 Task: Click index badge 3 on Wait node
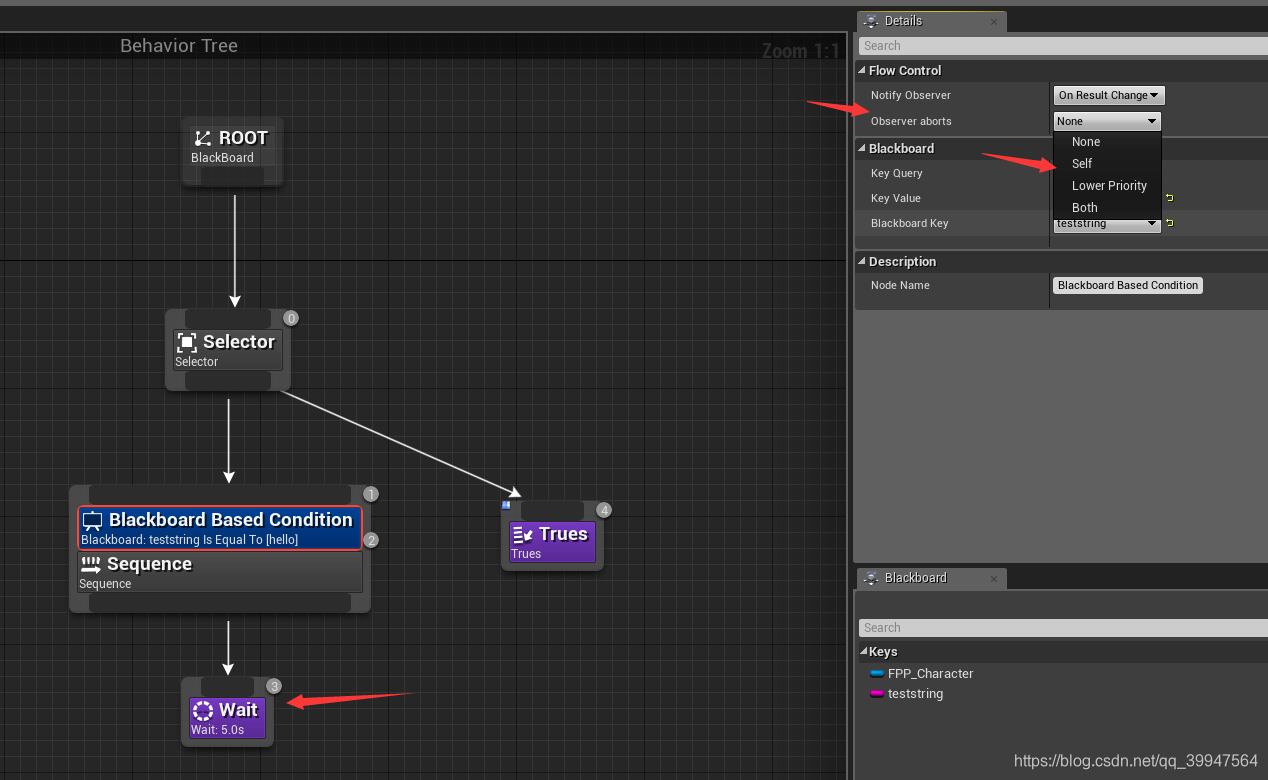click(x=274, y=686)
